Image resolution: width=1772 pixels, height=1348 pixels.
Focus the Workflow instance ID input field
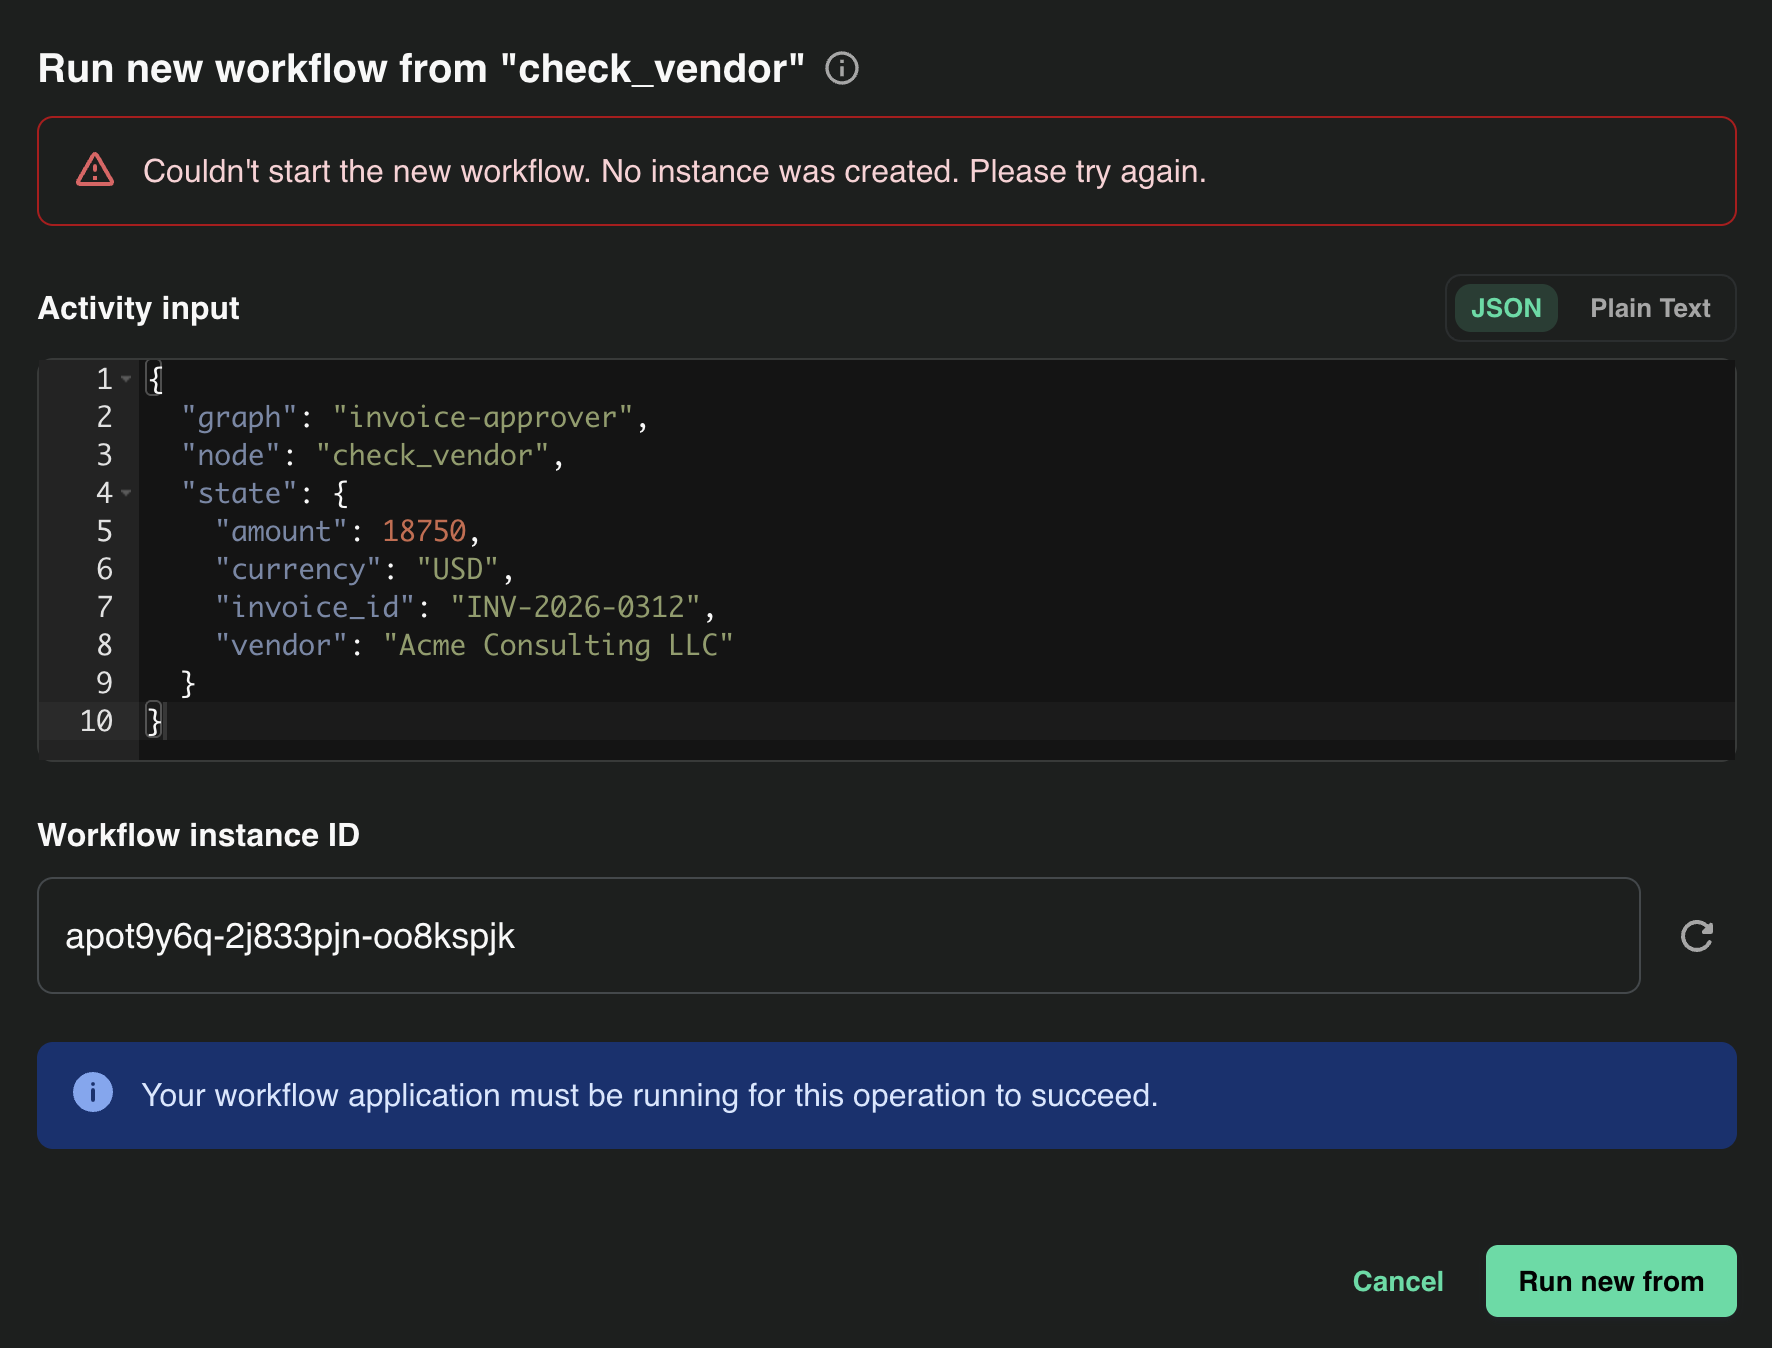(839, 936)
